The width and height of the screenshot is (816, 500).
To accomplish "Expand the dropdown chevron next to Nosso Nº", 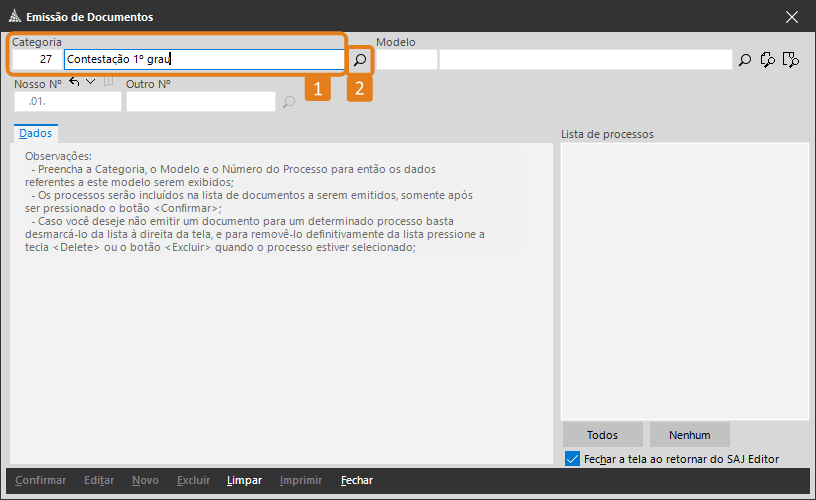I will 91,82.
